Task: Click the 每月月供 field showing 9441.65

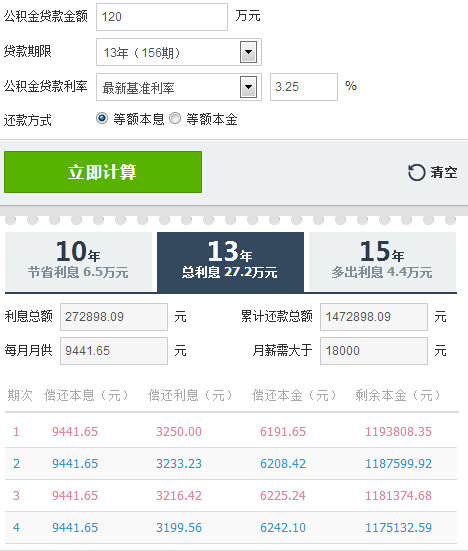Action: pyautogui.click(x=114, y=351)
